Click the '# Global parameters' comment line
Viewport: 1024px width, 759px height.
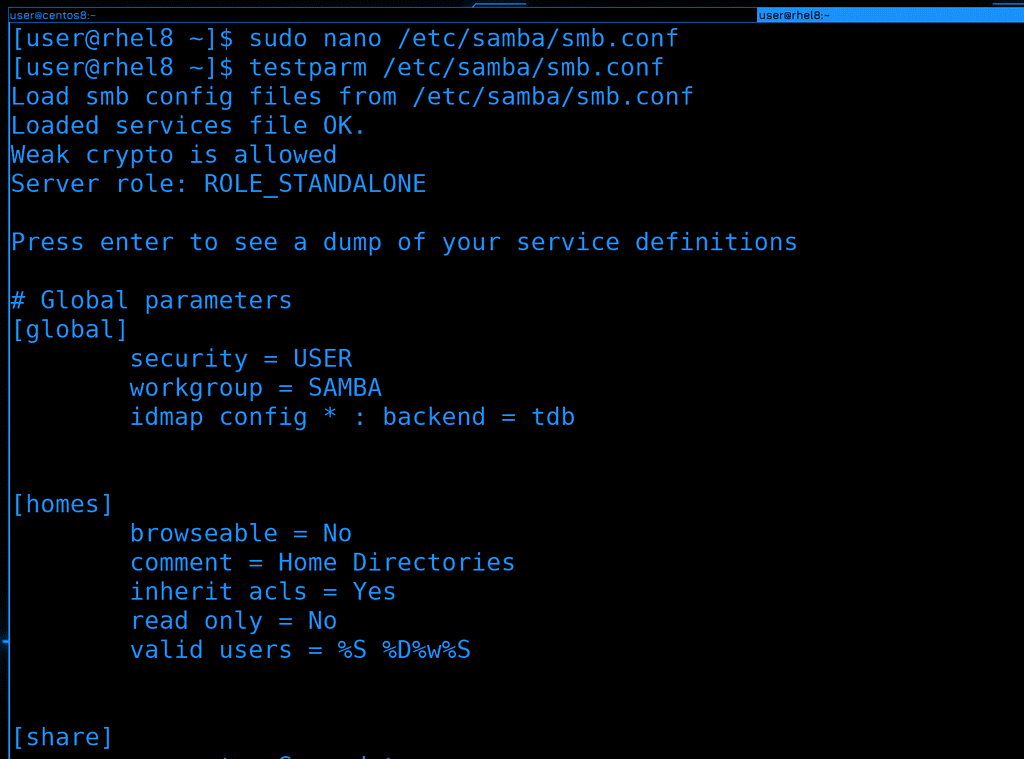[x=151, y=300]
